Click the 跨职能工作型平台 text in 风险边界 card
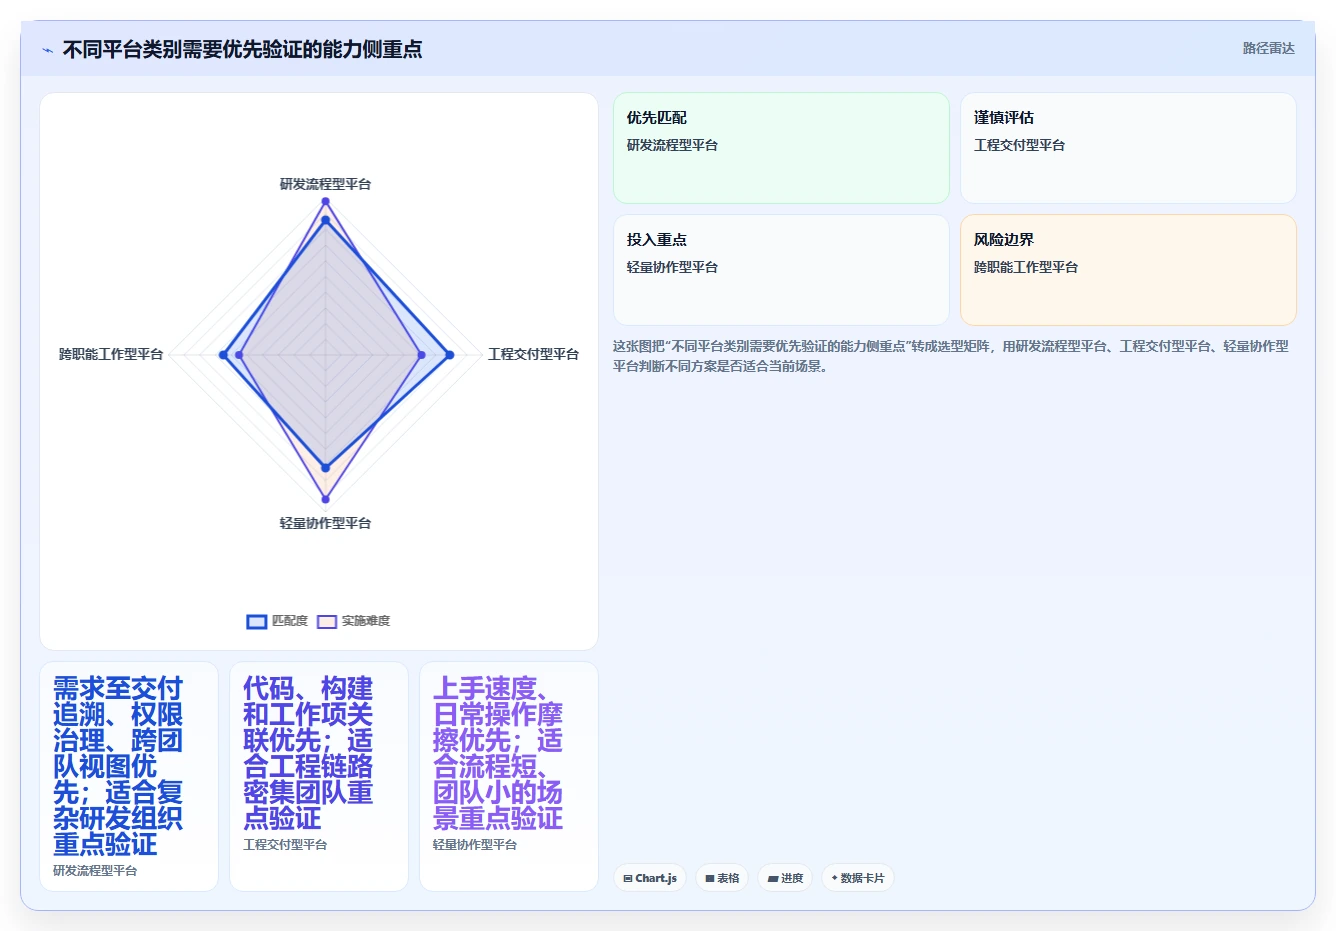Screen dimensions: 1336x931 [x=1026, y=267]
